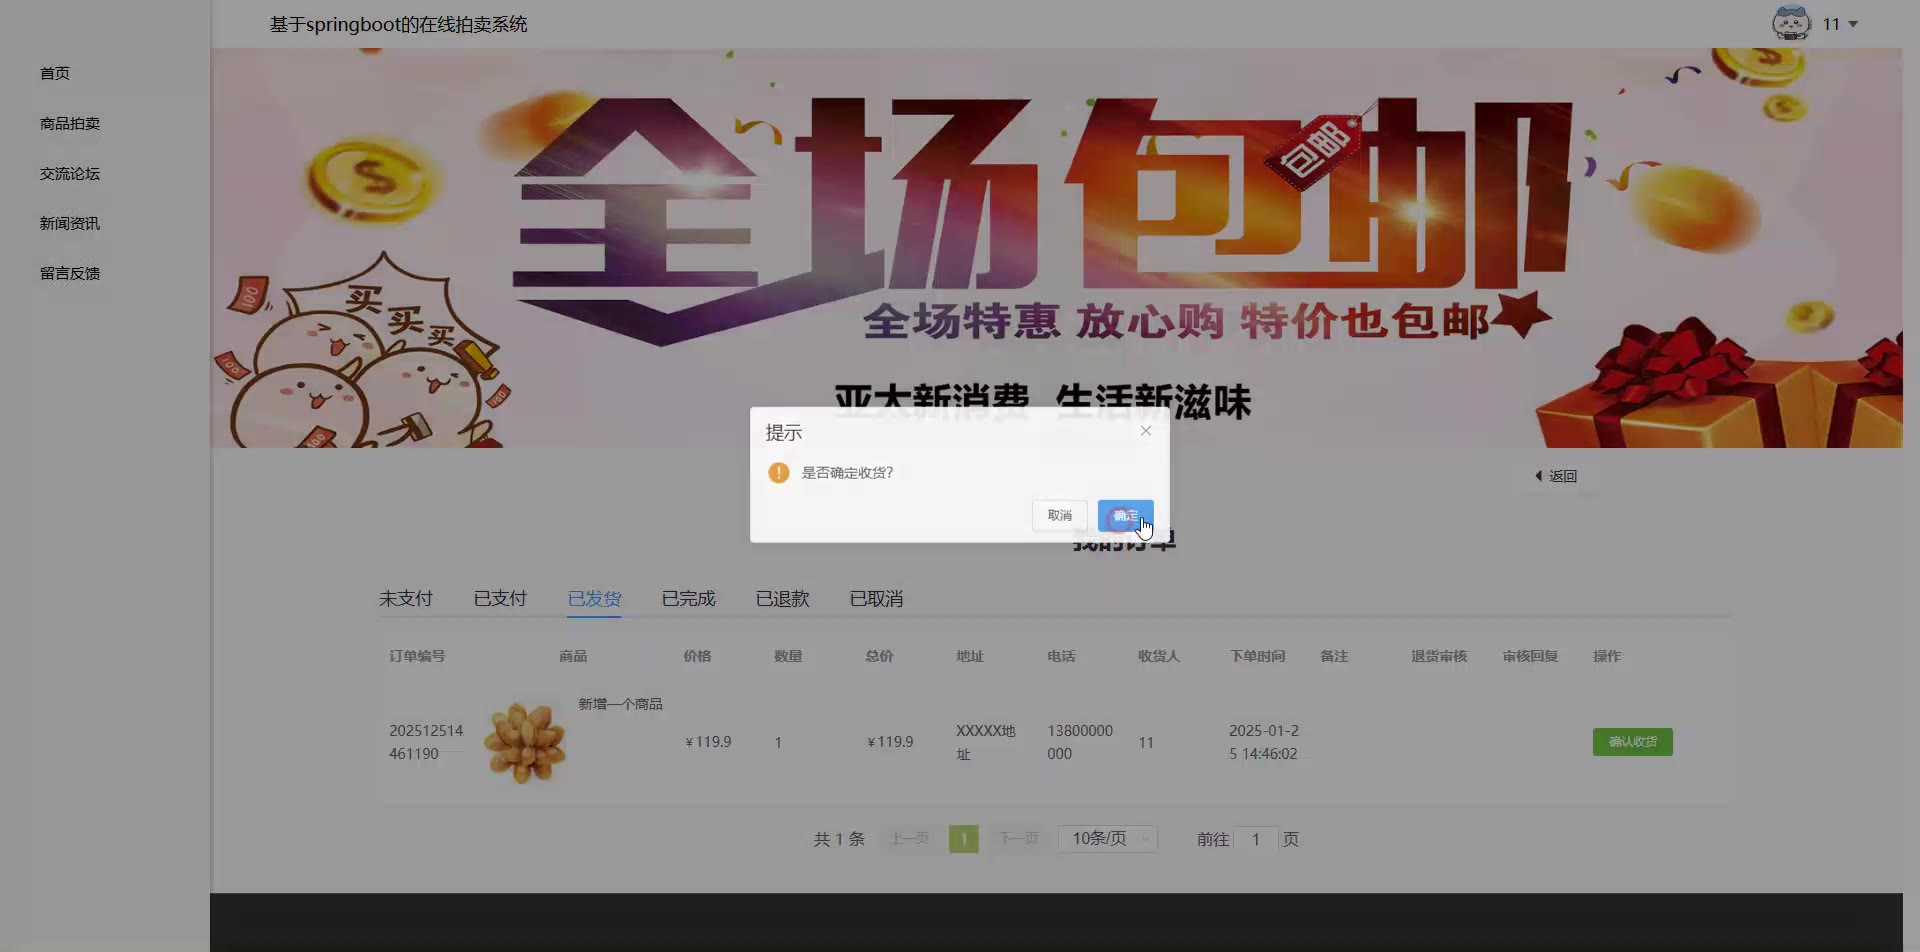The width and height of the screenshot is (1920, 952).
Task: Click the address cell XXXXX地址
Action: (x=985, y=742)
